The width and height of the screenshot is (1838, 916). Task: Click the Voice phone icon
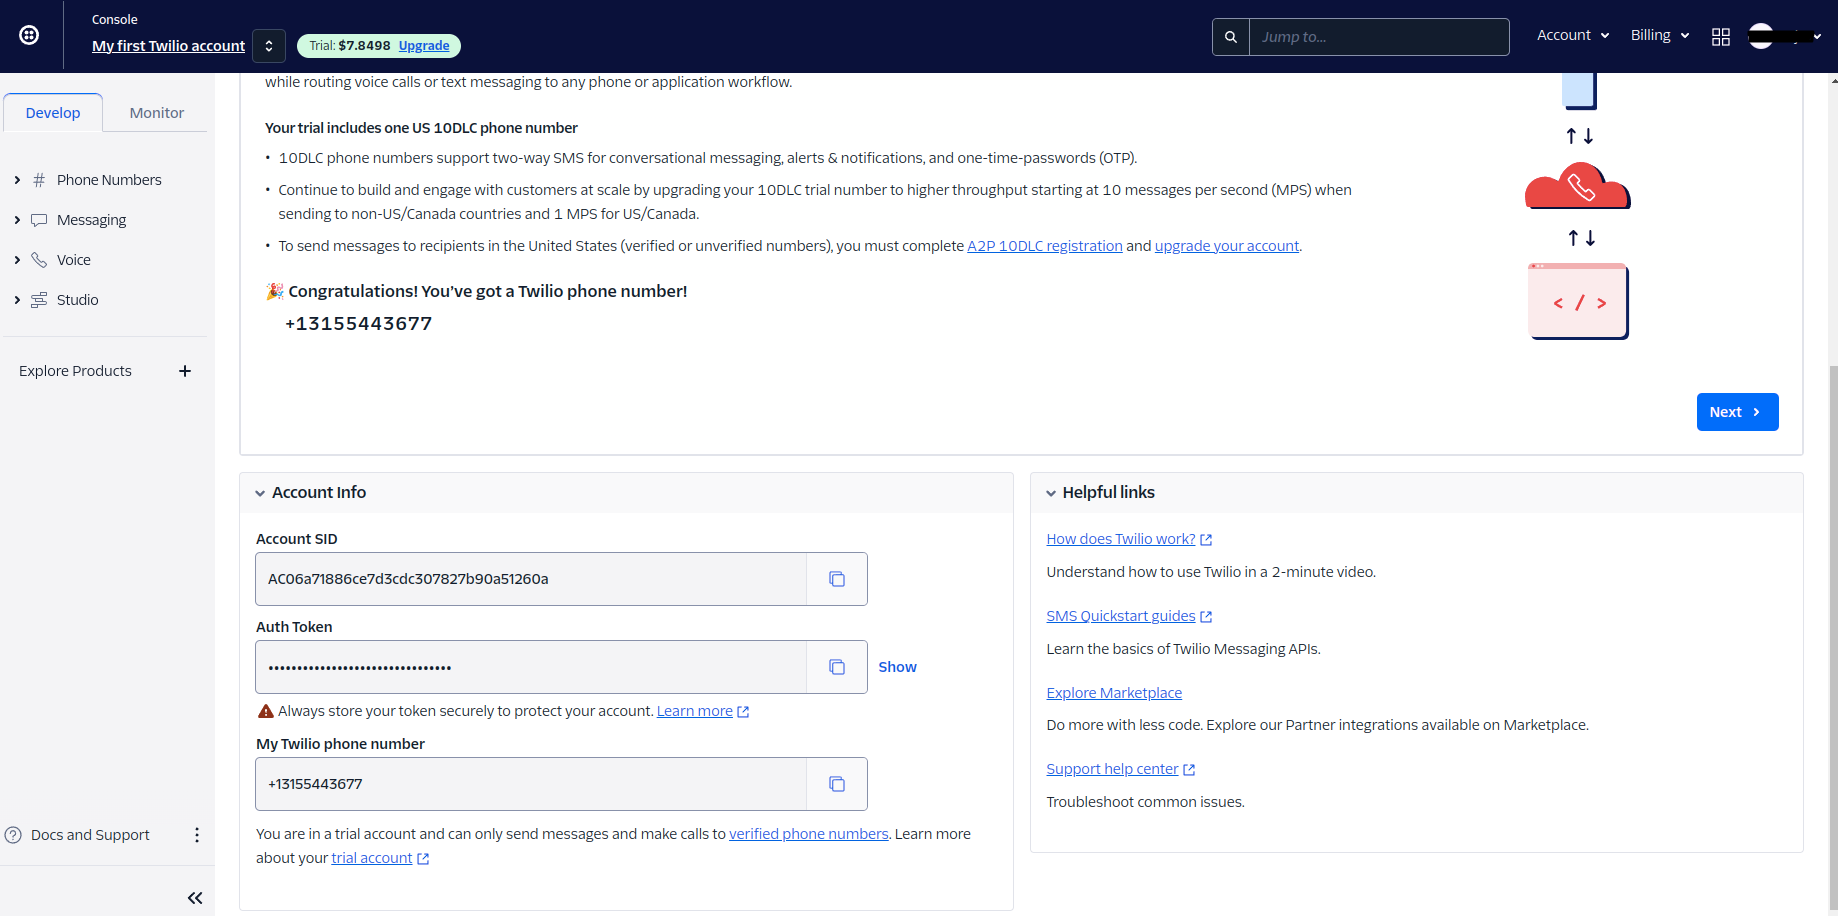pos(39,260)
